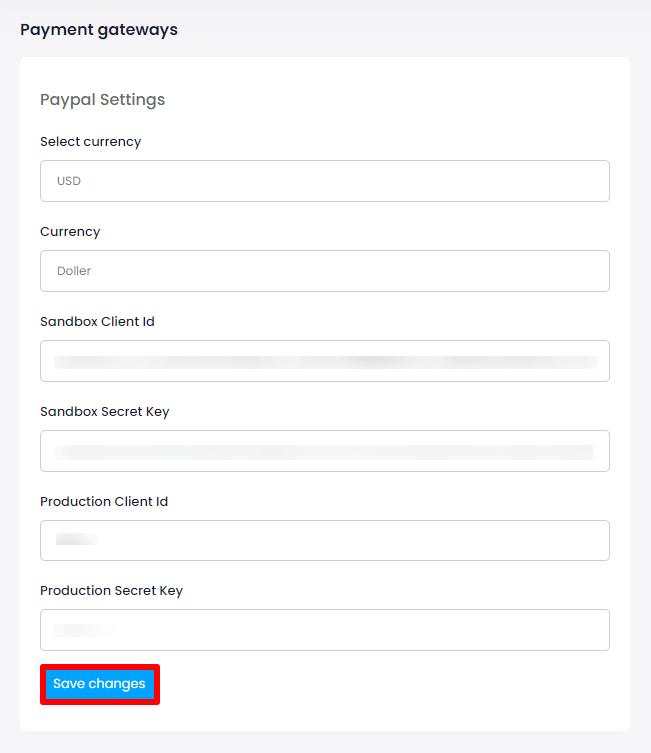Viewport: 651px width, 753px height.
Task: Click the Save changes button
Action: click(x=100, y=684)
